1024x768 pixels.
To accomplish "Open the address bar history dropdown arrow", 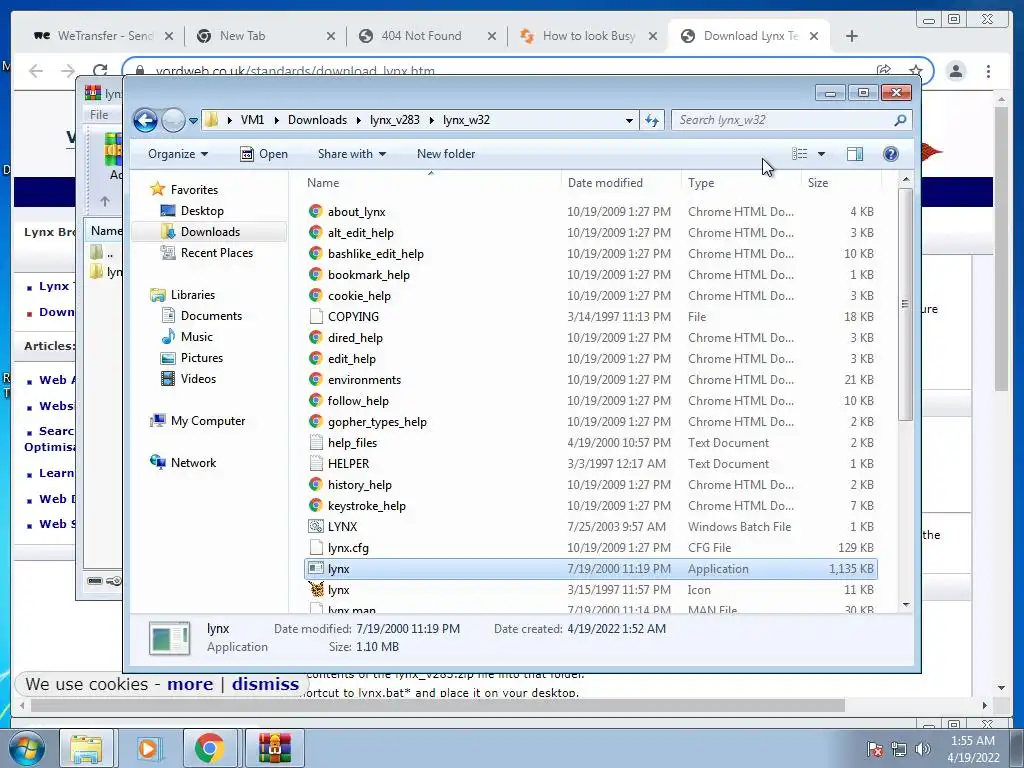I will tap(629, 121).
